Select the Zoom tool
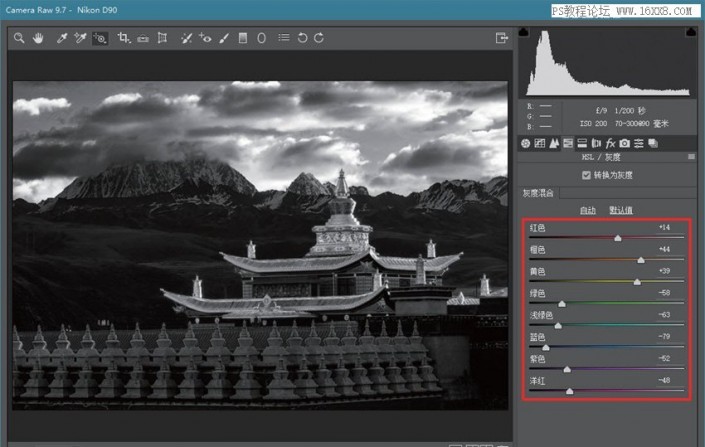Image resolution: width=705 pixels, height=447 pixels. 19,38
